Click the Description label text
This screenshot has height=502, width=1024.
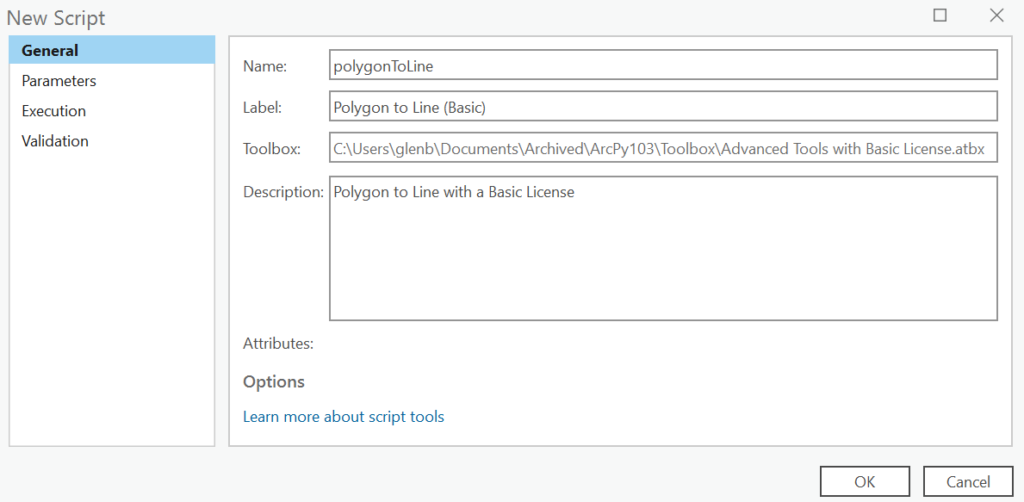click(283, 193)
